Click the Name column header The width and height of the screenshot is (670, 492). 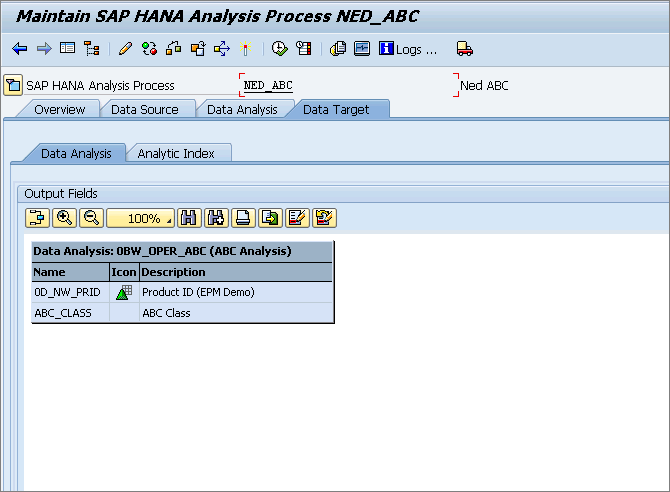coord(71,272)
